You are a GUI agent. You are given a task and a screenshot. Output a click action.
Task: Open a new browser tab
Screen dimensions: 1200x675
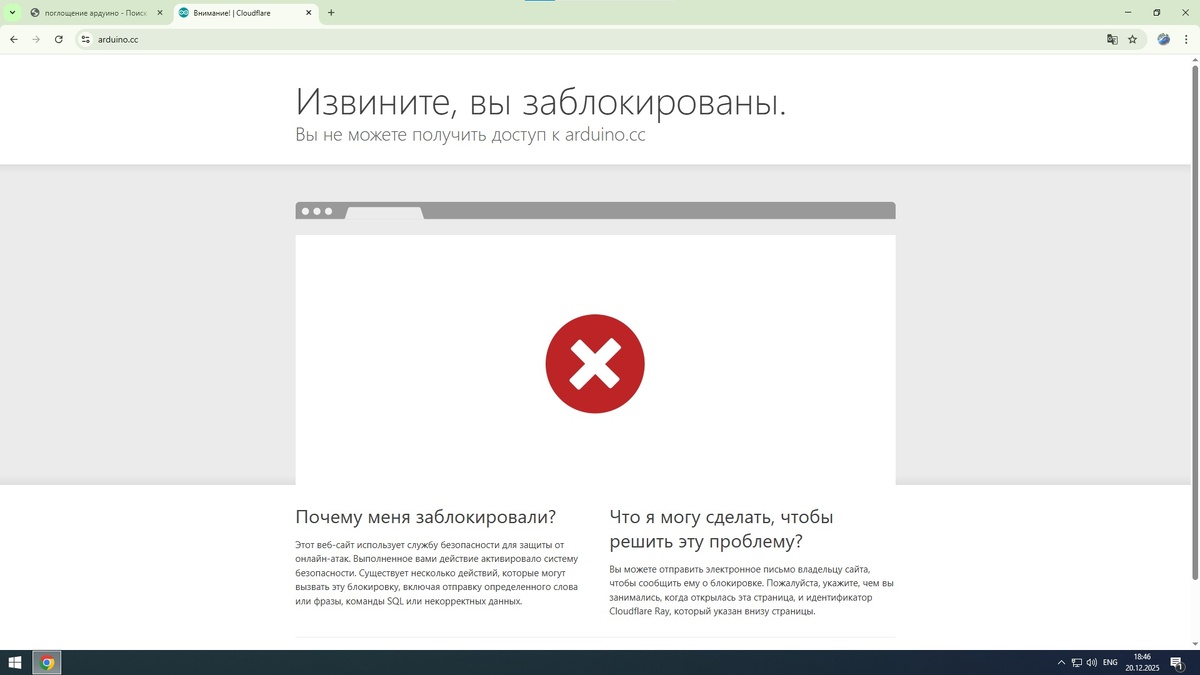pos(331,13)
